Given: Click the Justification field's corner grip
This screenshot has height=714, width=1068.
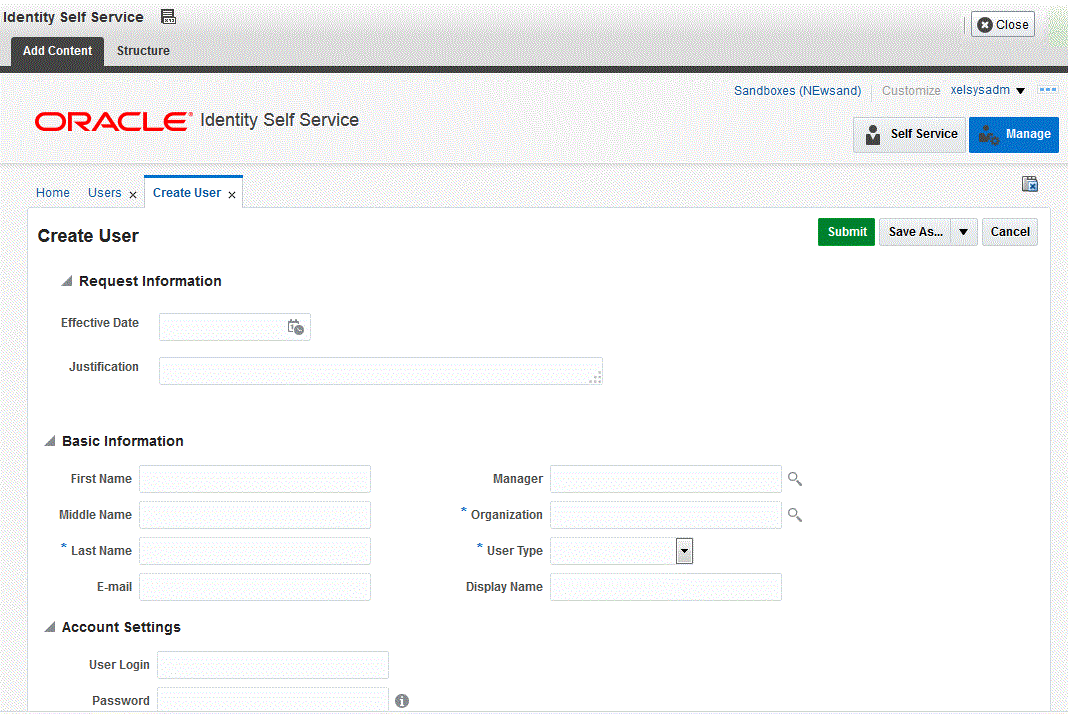Looking at the screenshot, I should 596,378.
